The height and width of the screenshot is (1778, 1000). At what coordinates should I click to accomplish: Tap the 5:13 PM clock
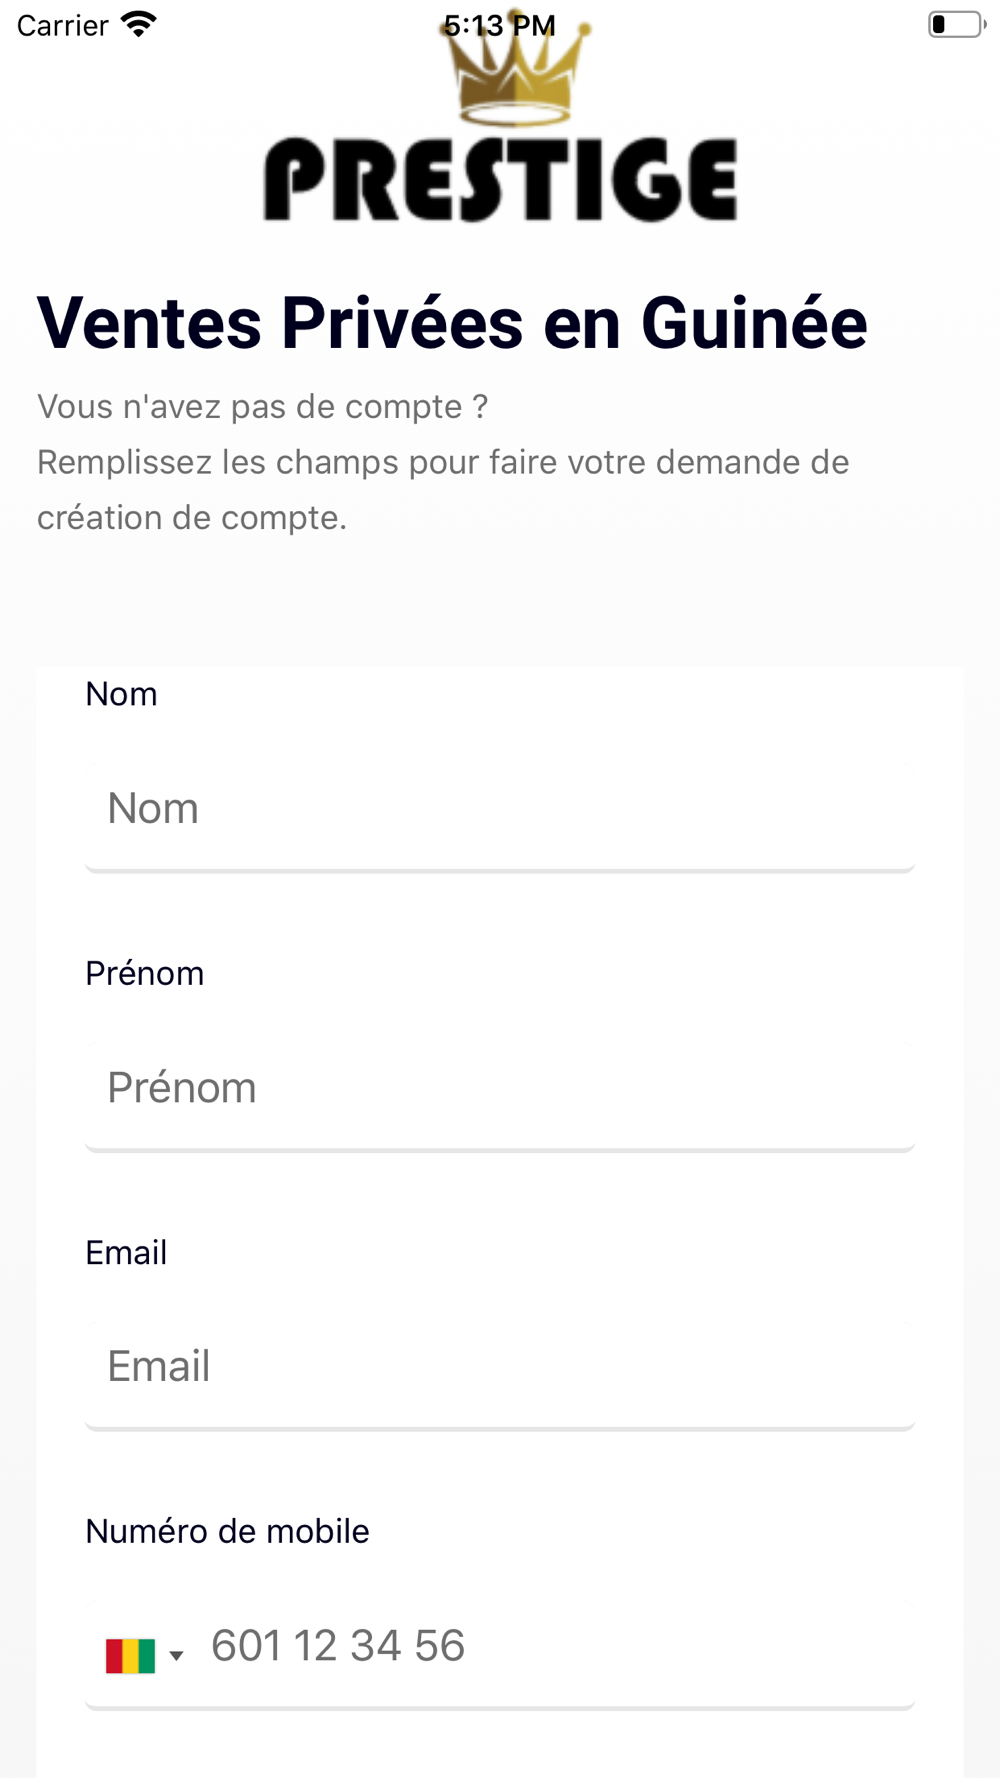(500, 25)
